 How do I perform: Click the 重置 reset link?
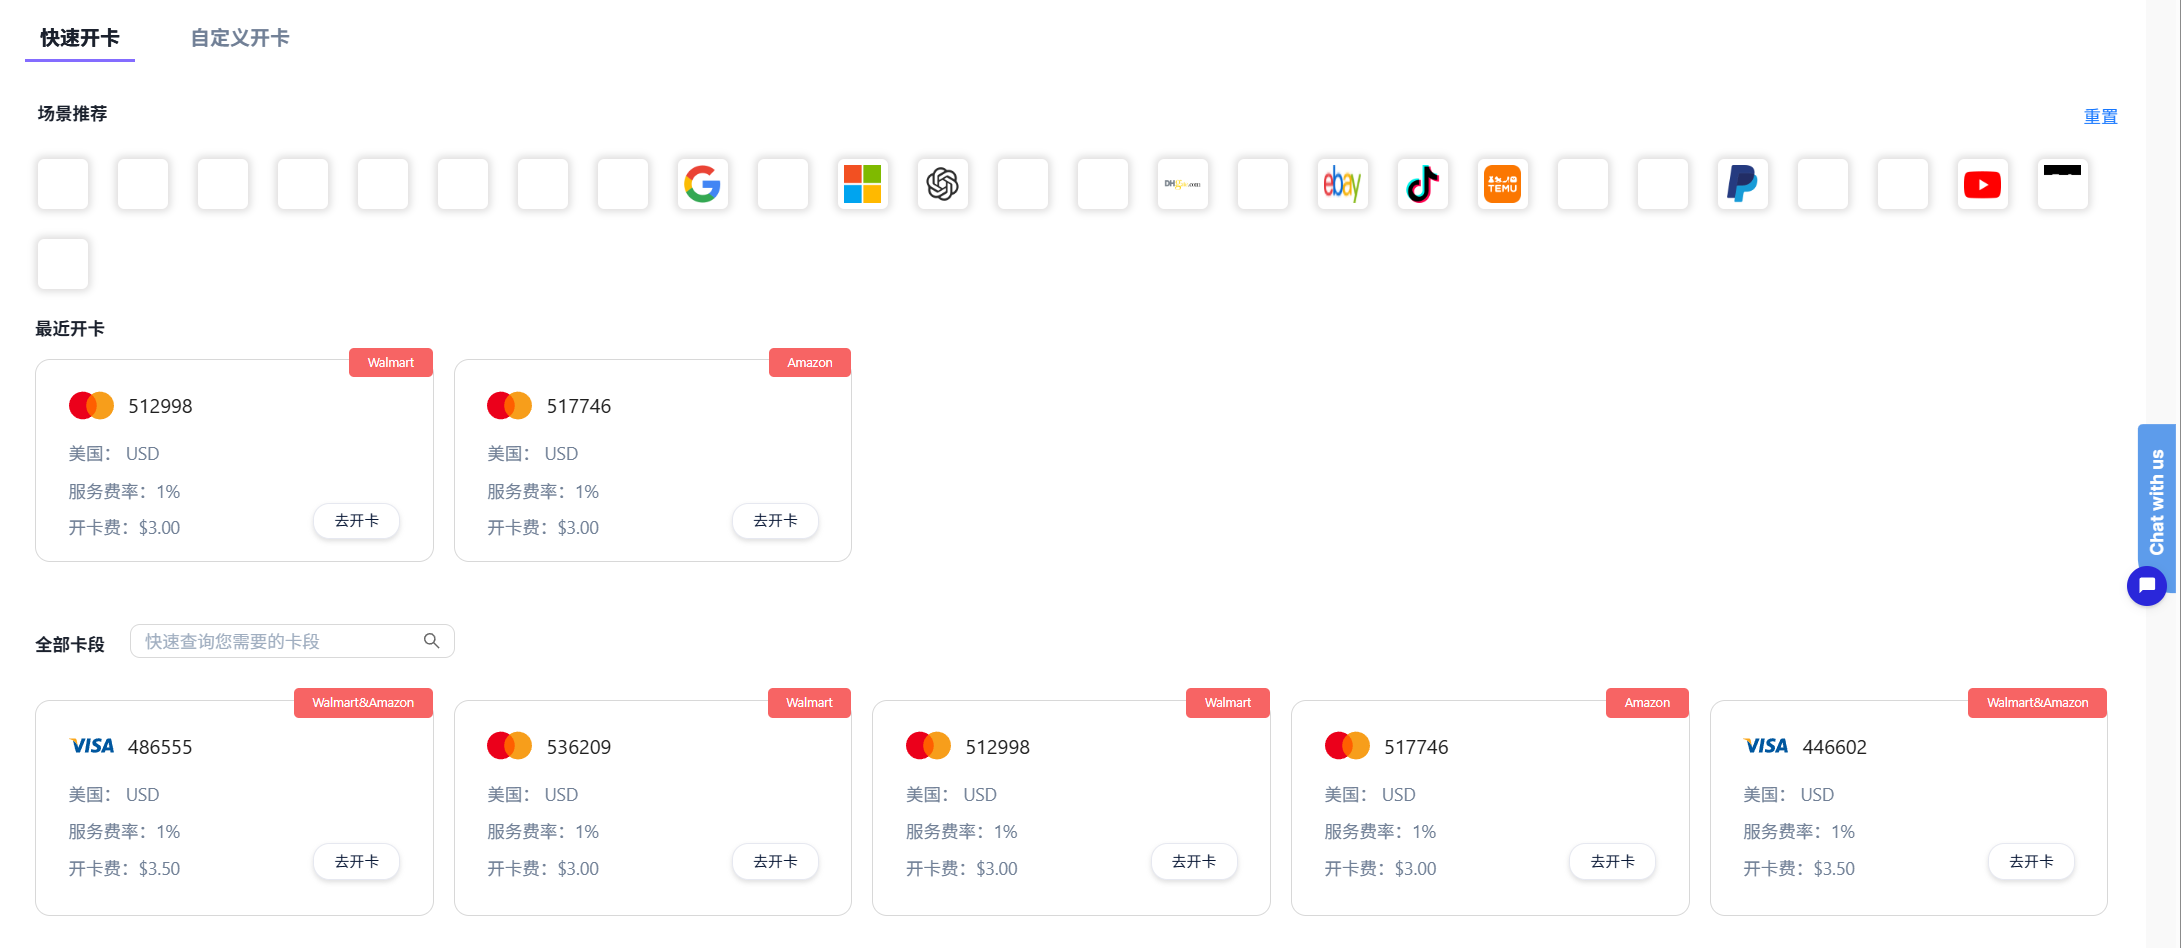[2100, 116]
